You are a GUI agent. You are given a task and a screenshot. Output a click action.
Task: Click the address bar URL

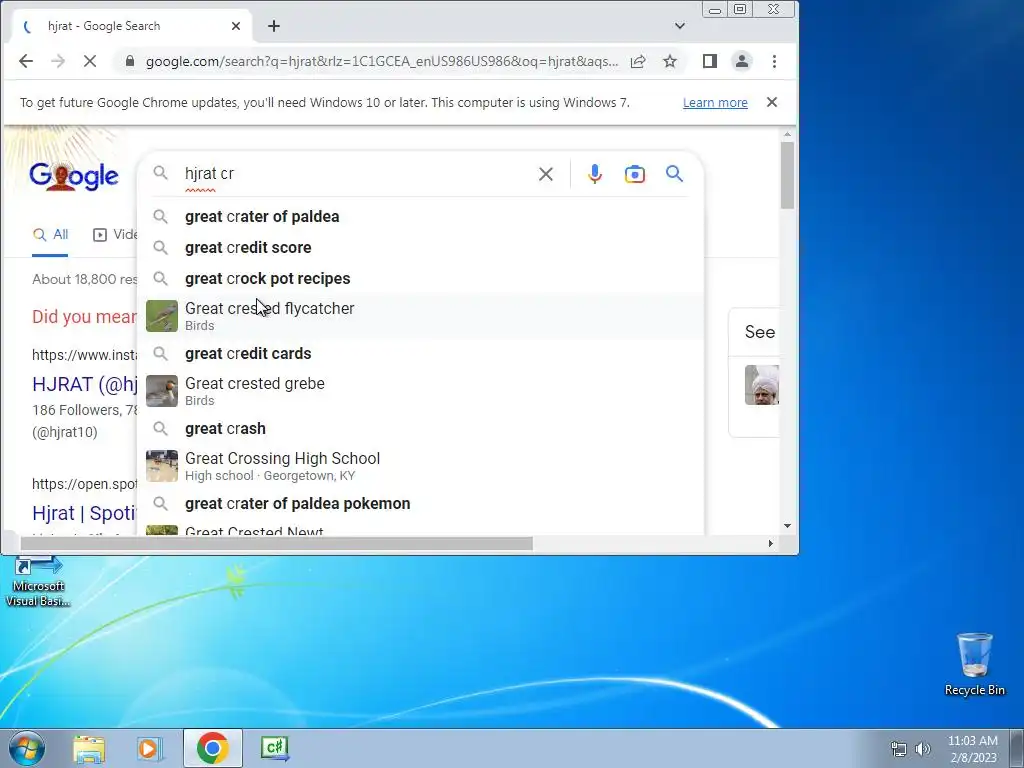pyautogui.click(x=381, y=61)
